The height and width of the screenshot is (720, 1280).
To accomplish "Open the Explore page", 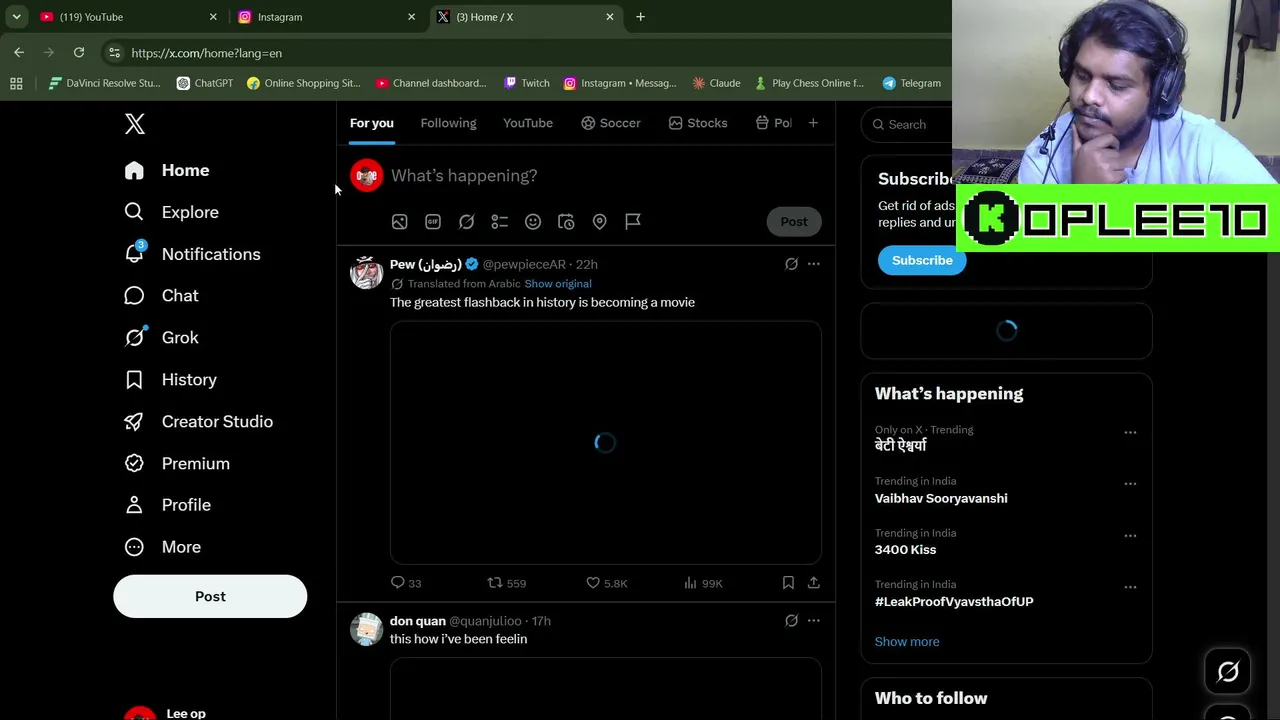I will 171,212.
